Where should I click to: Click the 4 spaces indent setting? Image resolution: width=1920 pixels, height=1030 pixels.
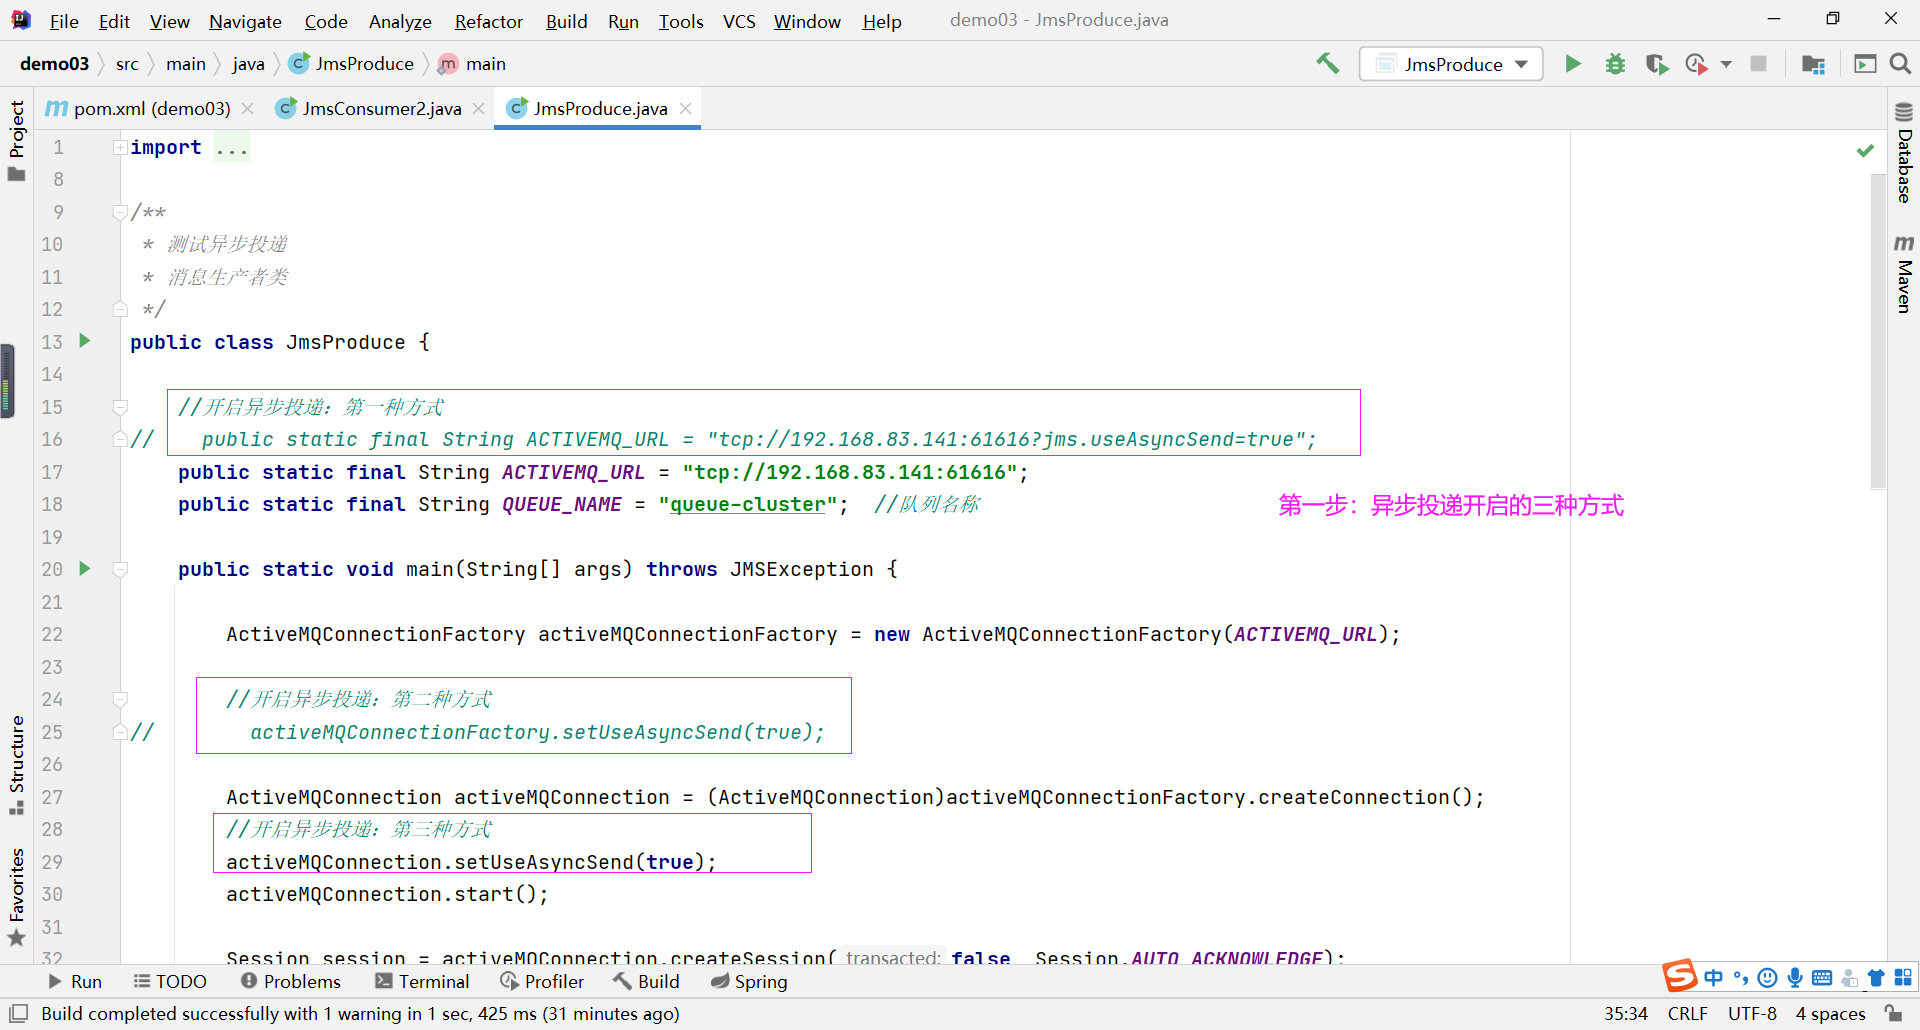(1830, 1014)
